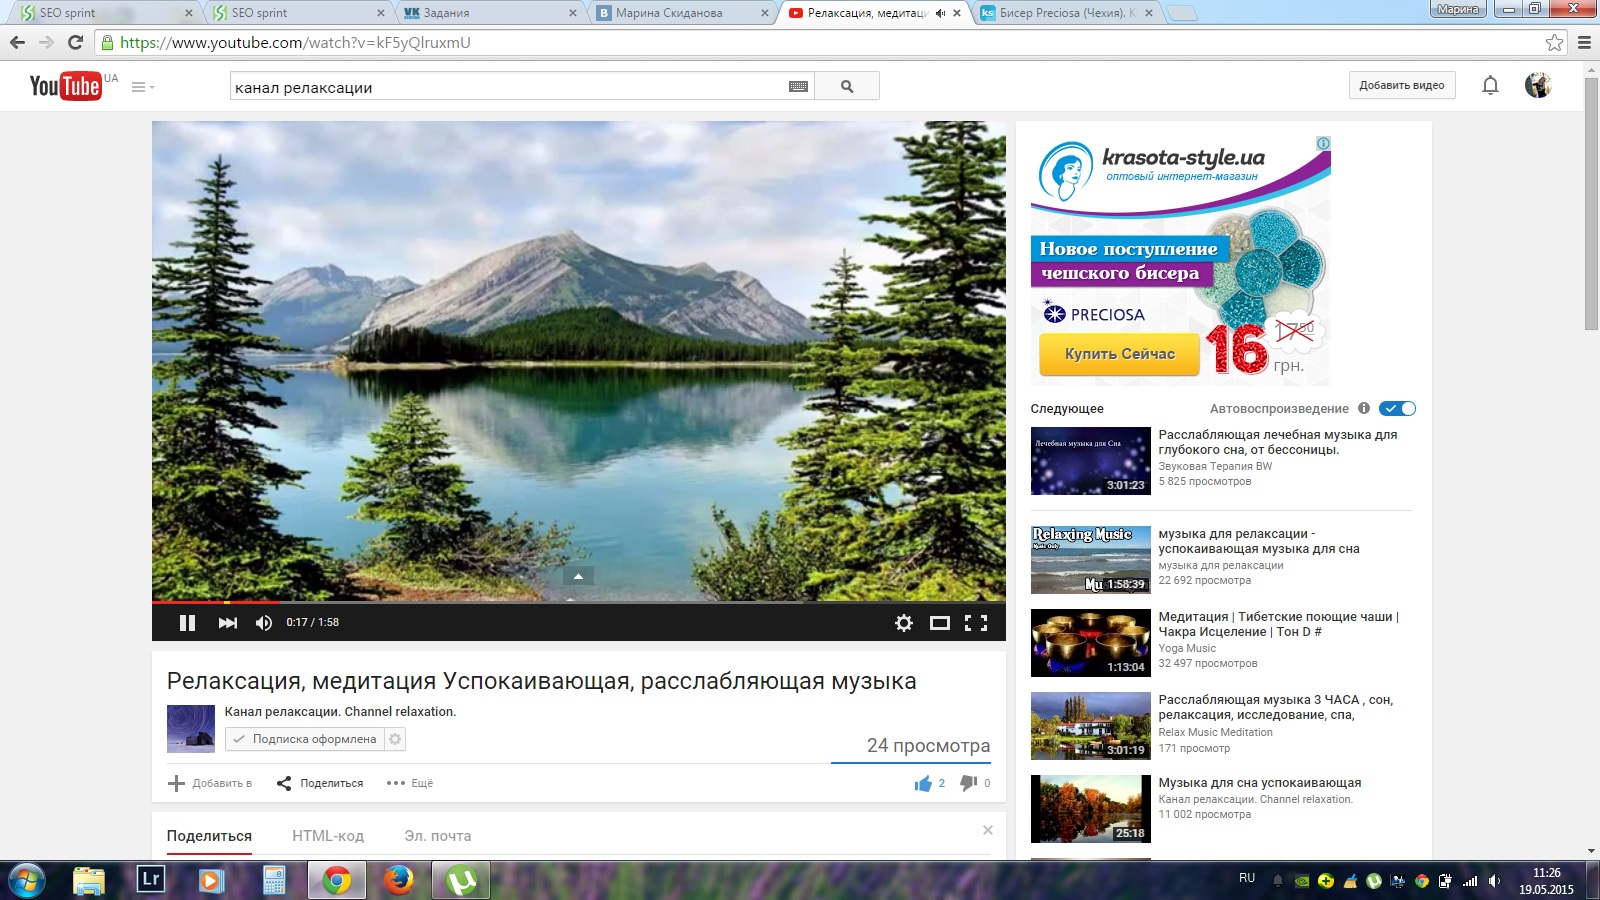The width and height of the screenshot is (1600, 900).
Task: Open Windows Start menu
Action: 27,880
